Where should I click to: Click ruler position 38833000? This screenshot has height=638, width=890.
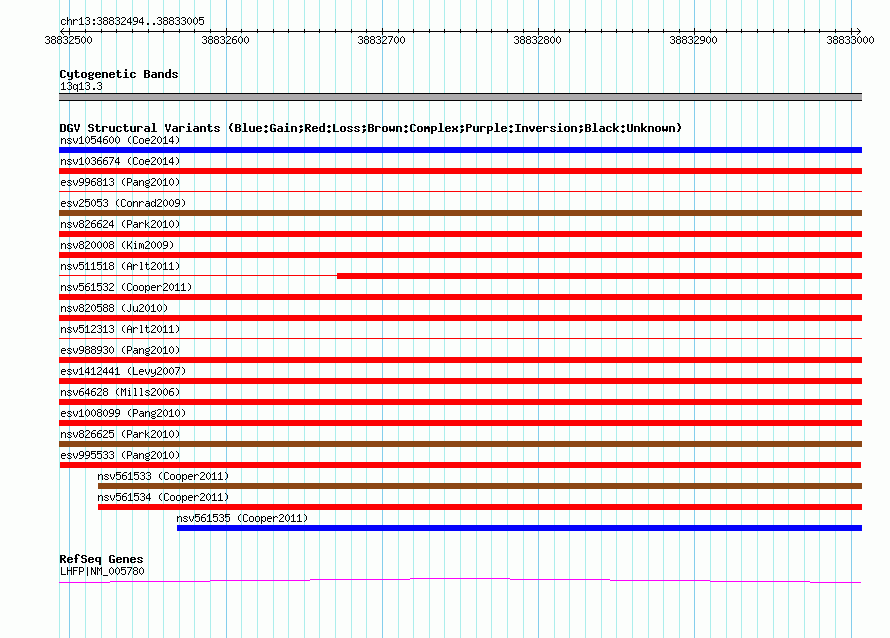850,40
